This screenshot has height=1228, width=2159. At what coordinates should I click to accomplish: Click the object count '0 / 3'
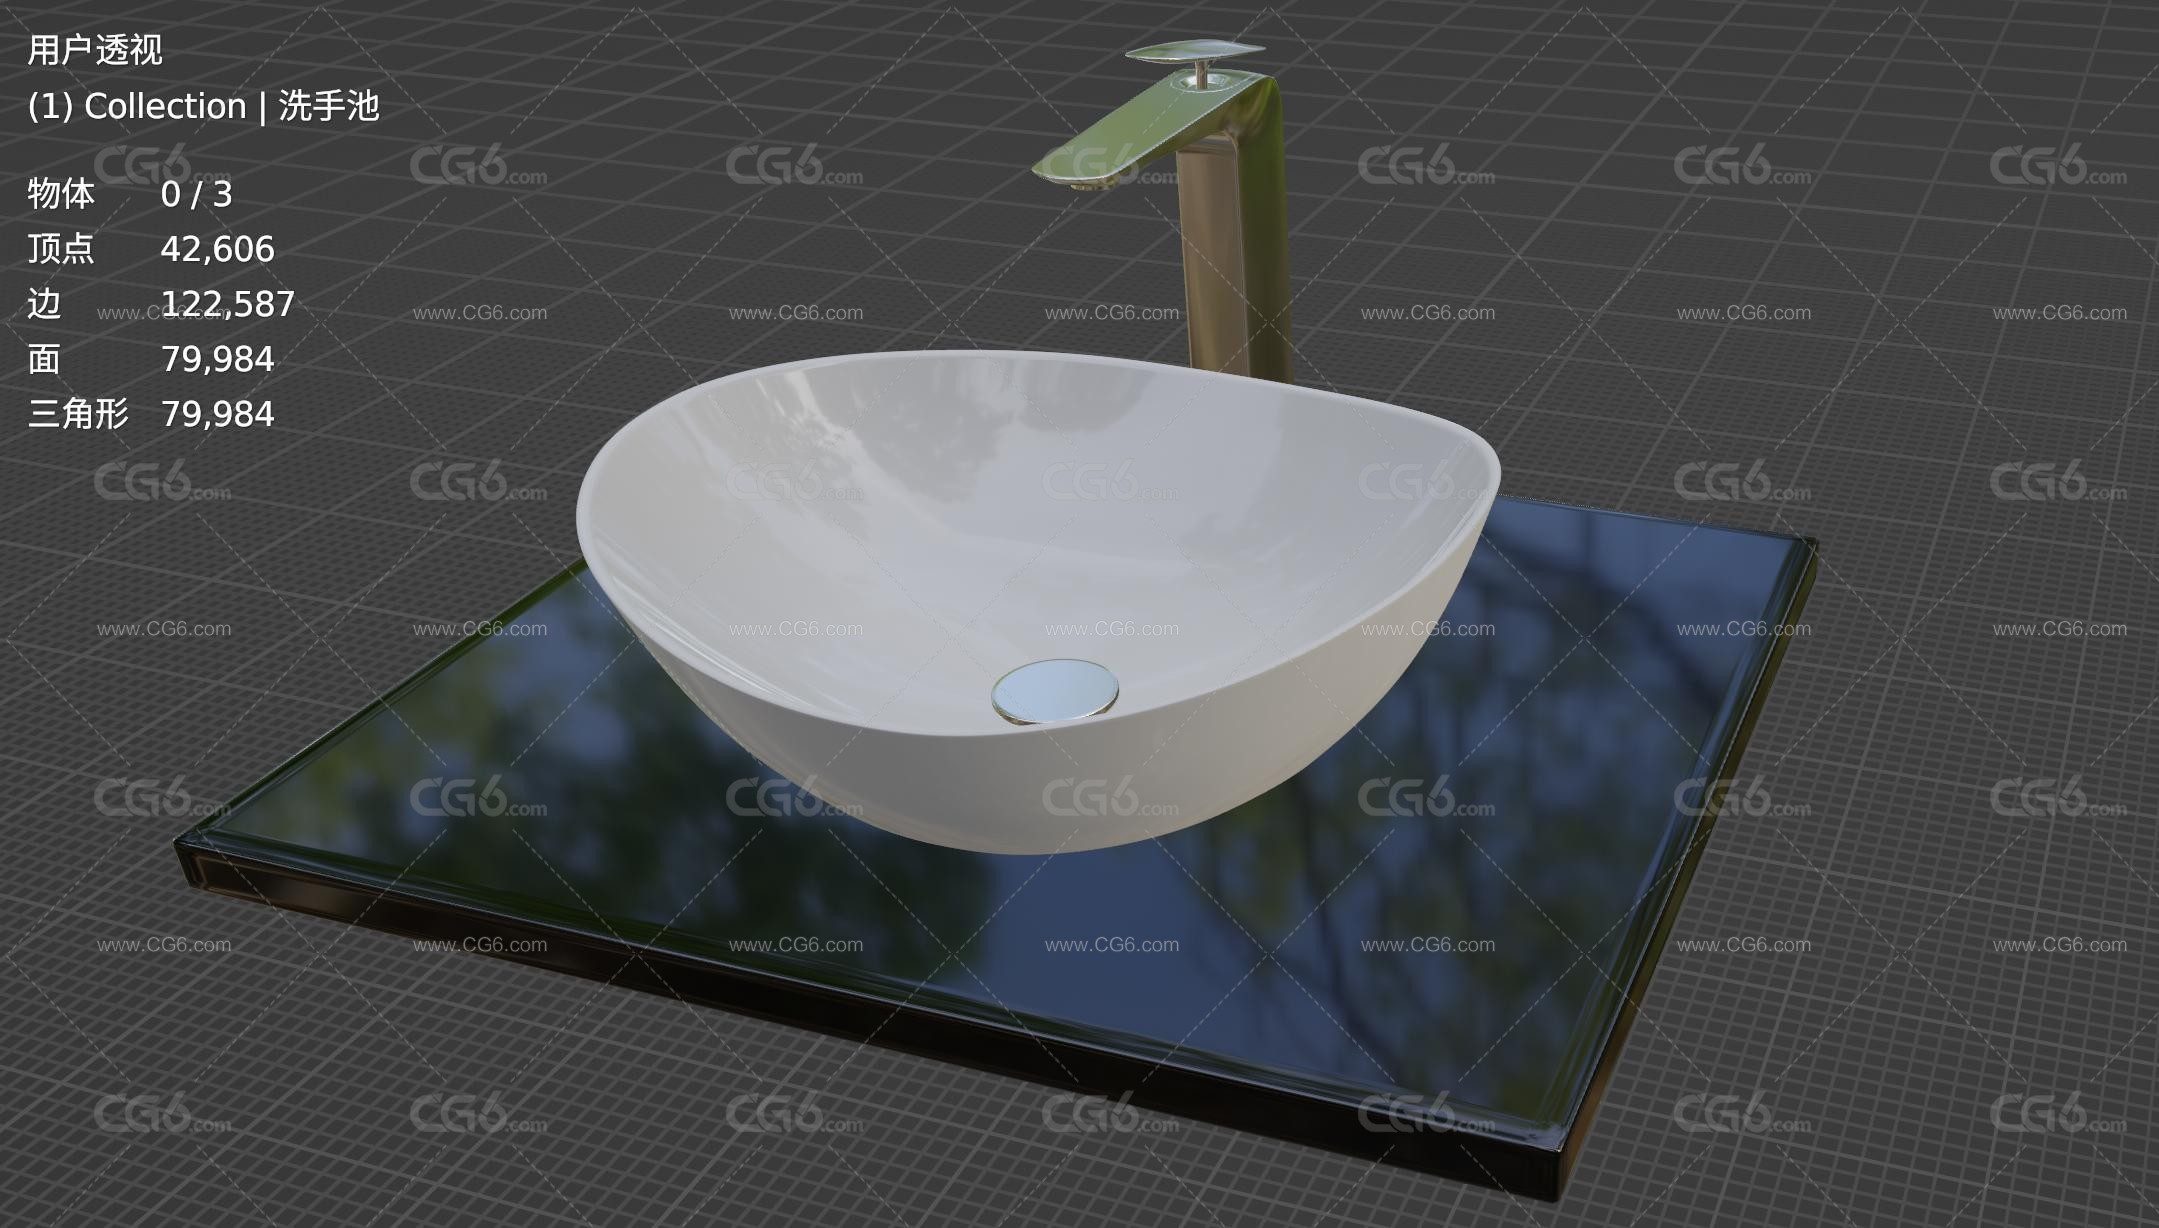[x=196, y=194]
